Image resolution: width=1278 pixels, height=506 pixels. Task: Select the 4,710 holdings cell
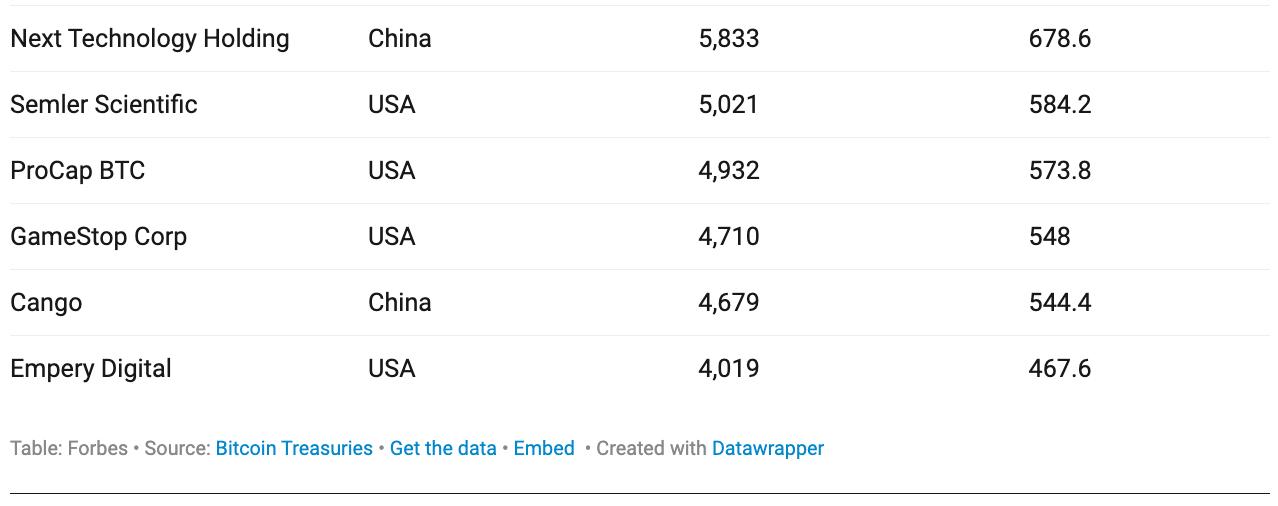(729, 237)
